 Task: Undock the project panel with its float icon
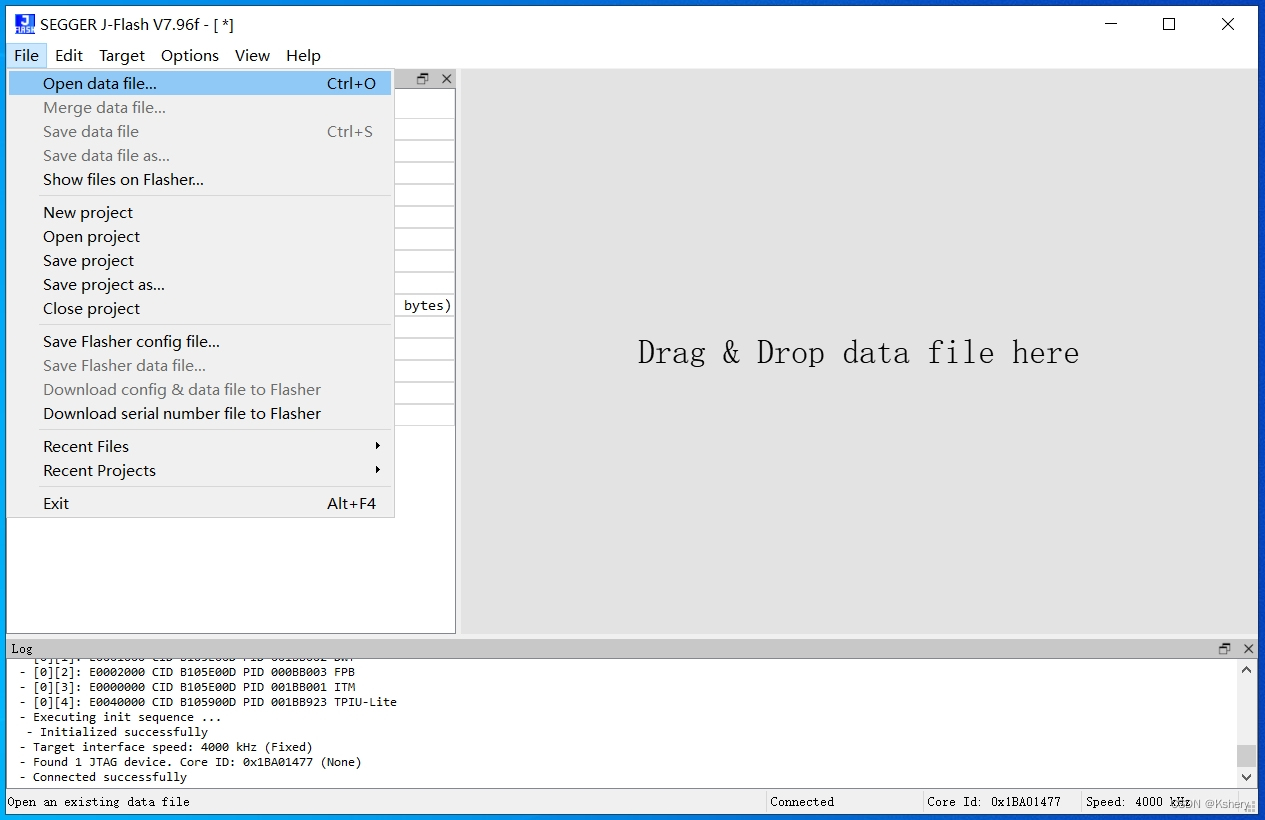pyautogui.click(x=423, y=79)
